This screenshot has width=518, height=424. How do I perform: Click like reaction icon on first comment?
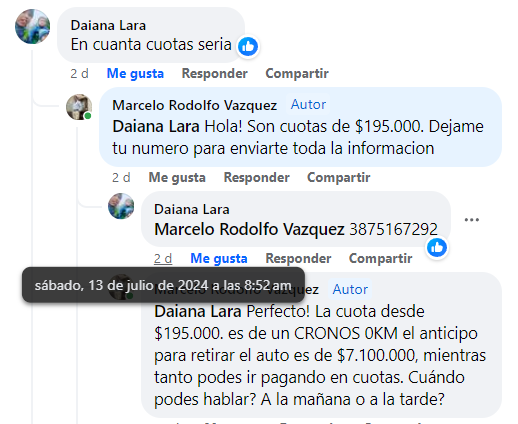point(248,46)
